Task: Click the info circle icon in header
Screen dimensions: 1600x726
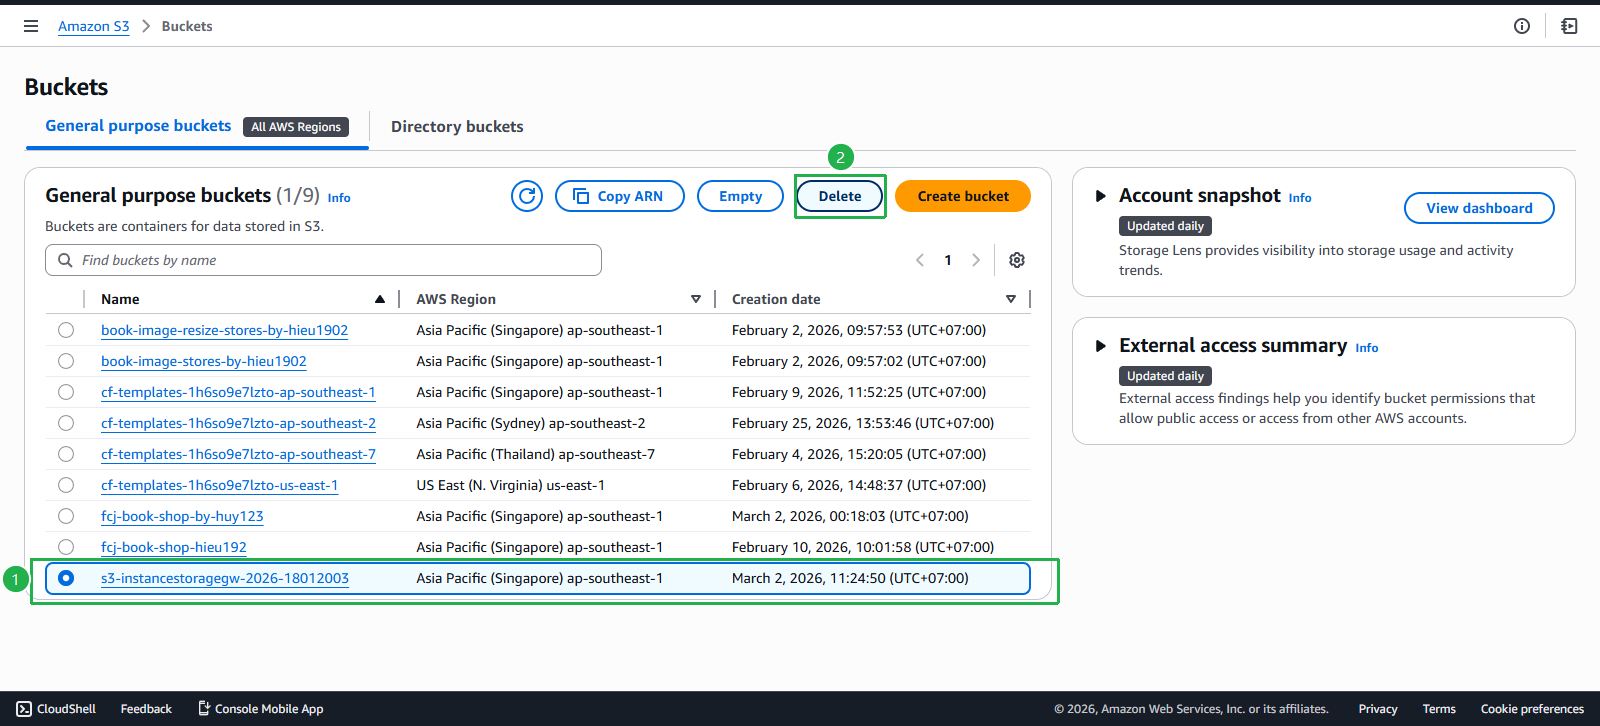Action: tap(1522, 26)
